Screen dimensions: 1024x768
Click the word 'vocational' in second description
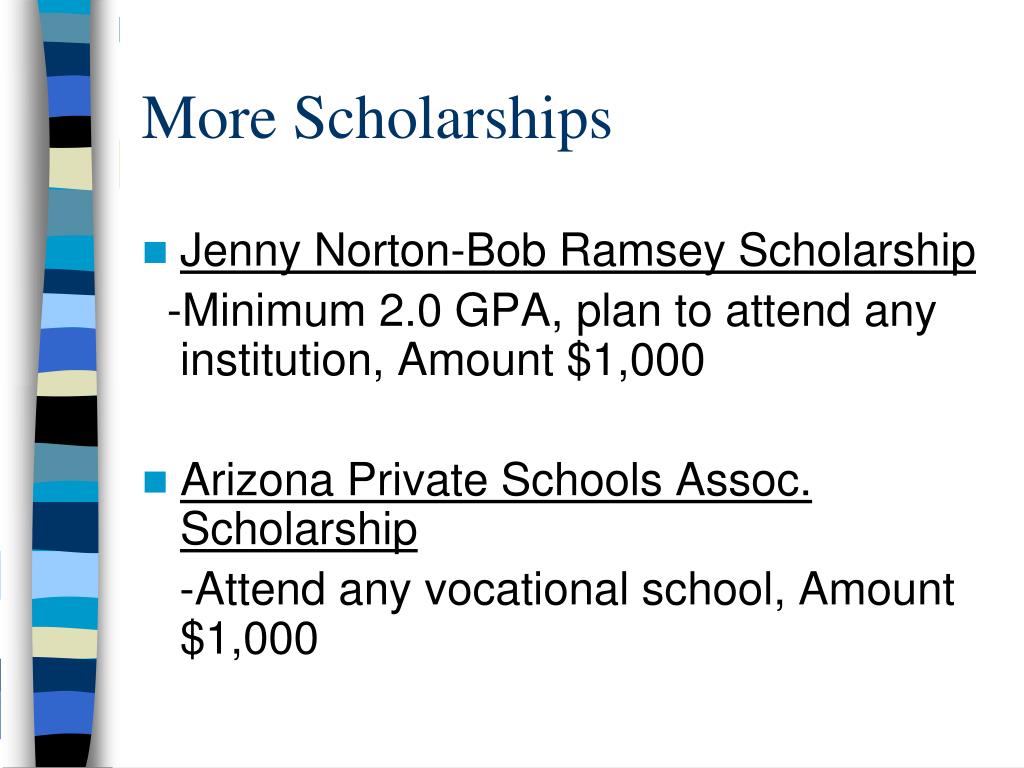[526, 589]
